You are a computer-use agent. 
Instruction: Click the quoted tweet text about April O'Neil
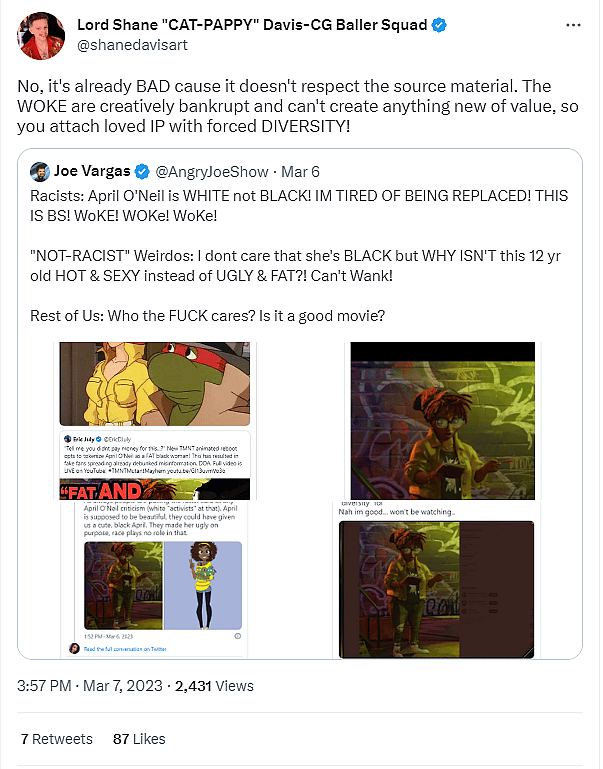pos(299,256)
